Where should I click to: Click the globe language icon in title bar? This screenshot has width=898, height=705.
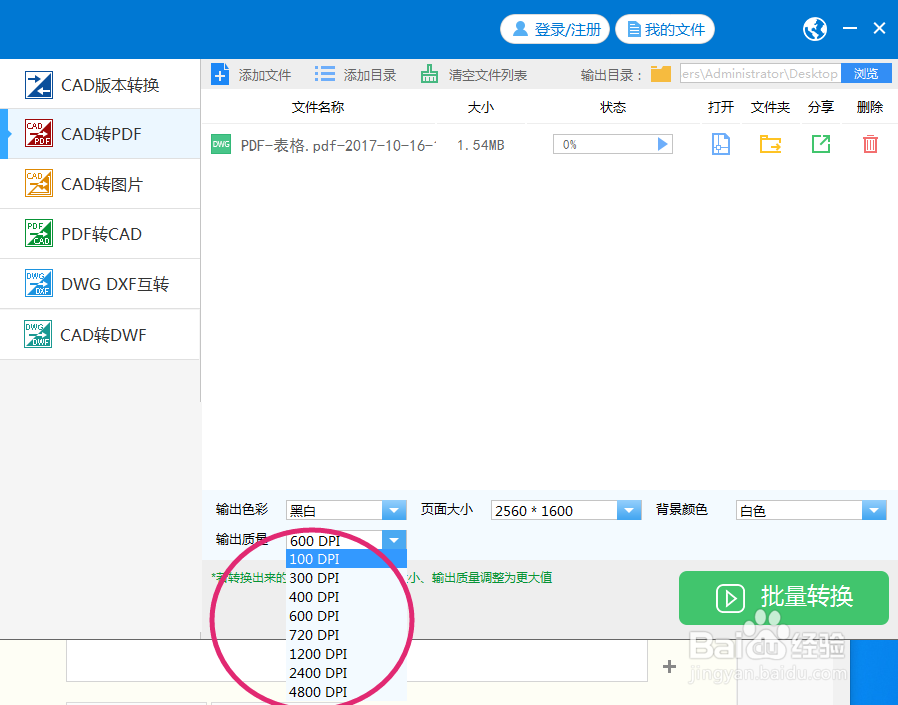pos(814,29)
